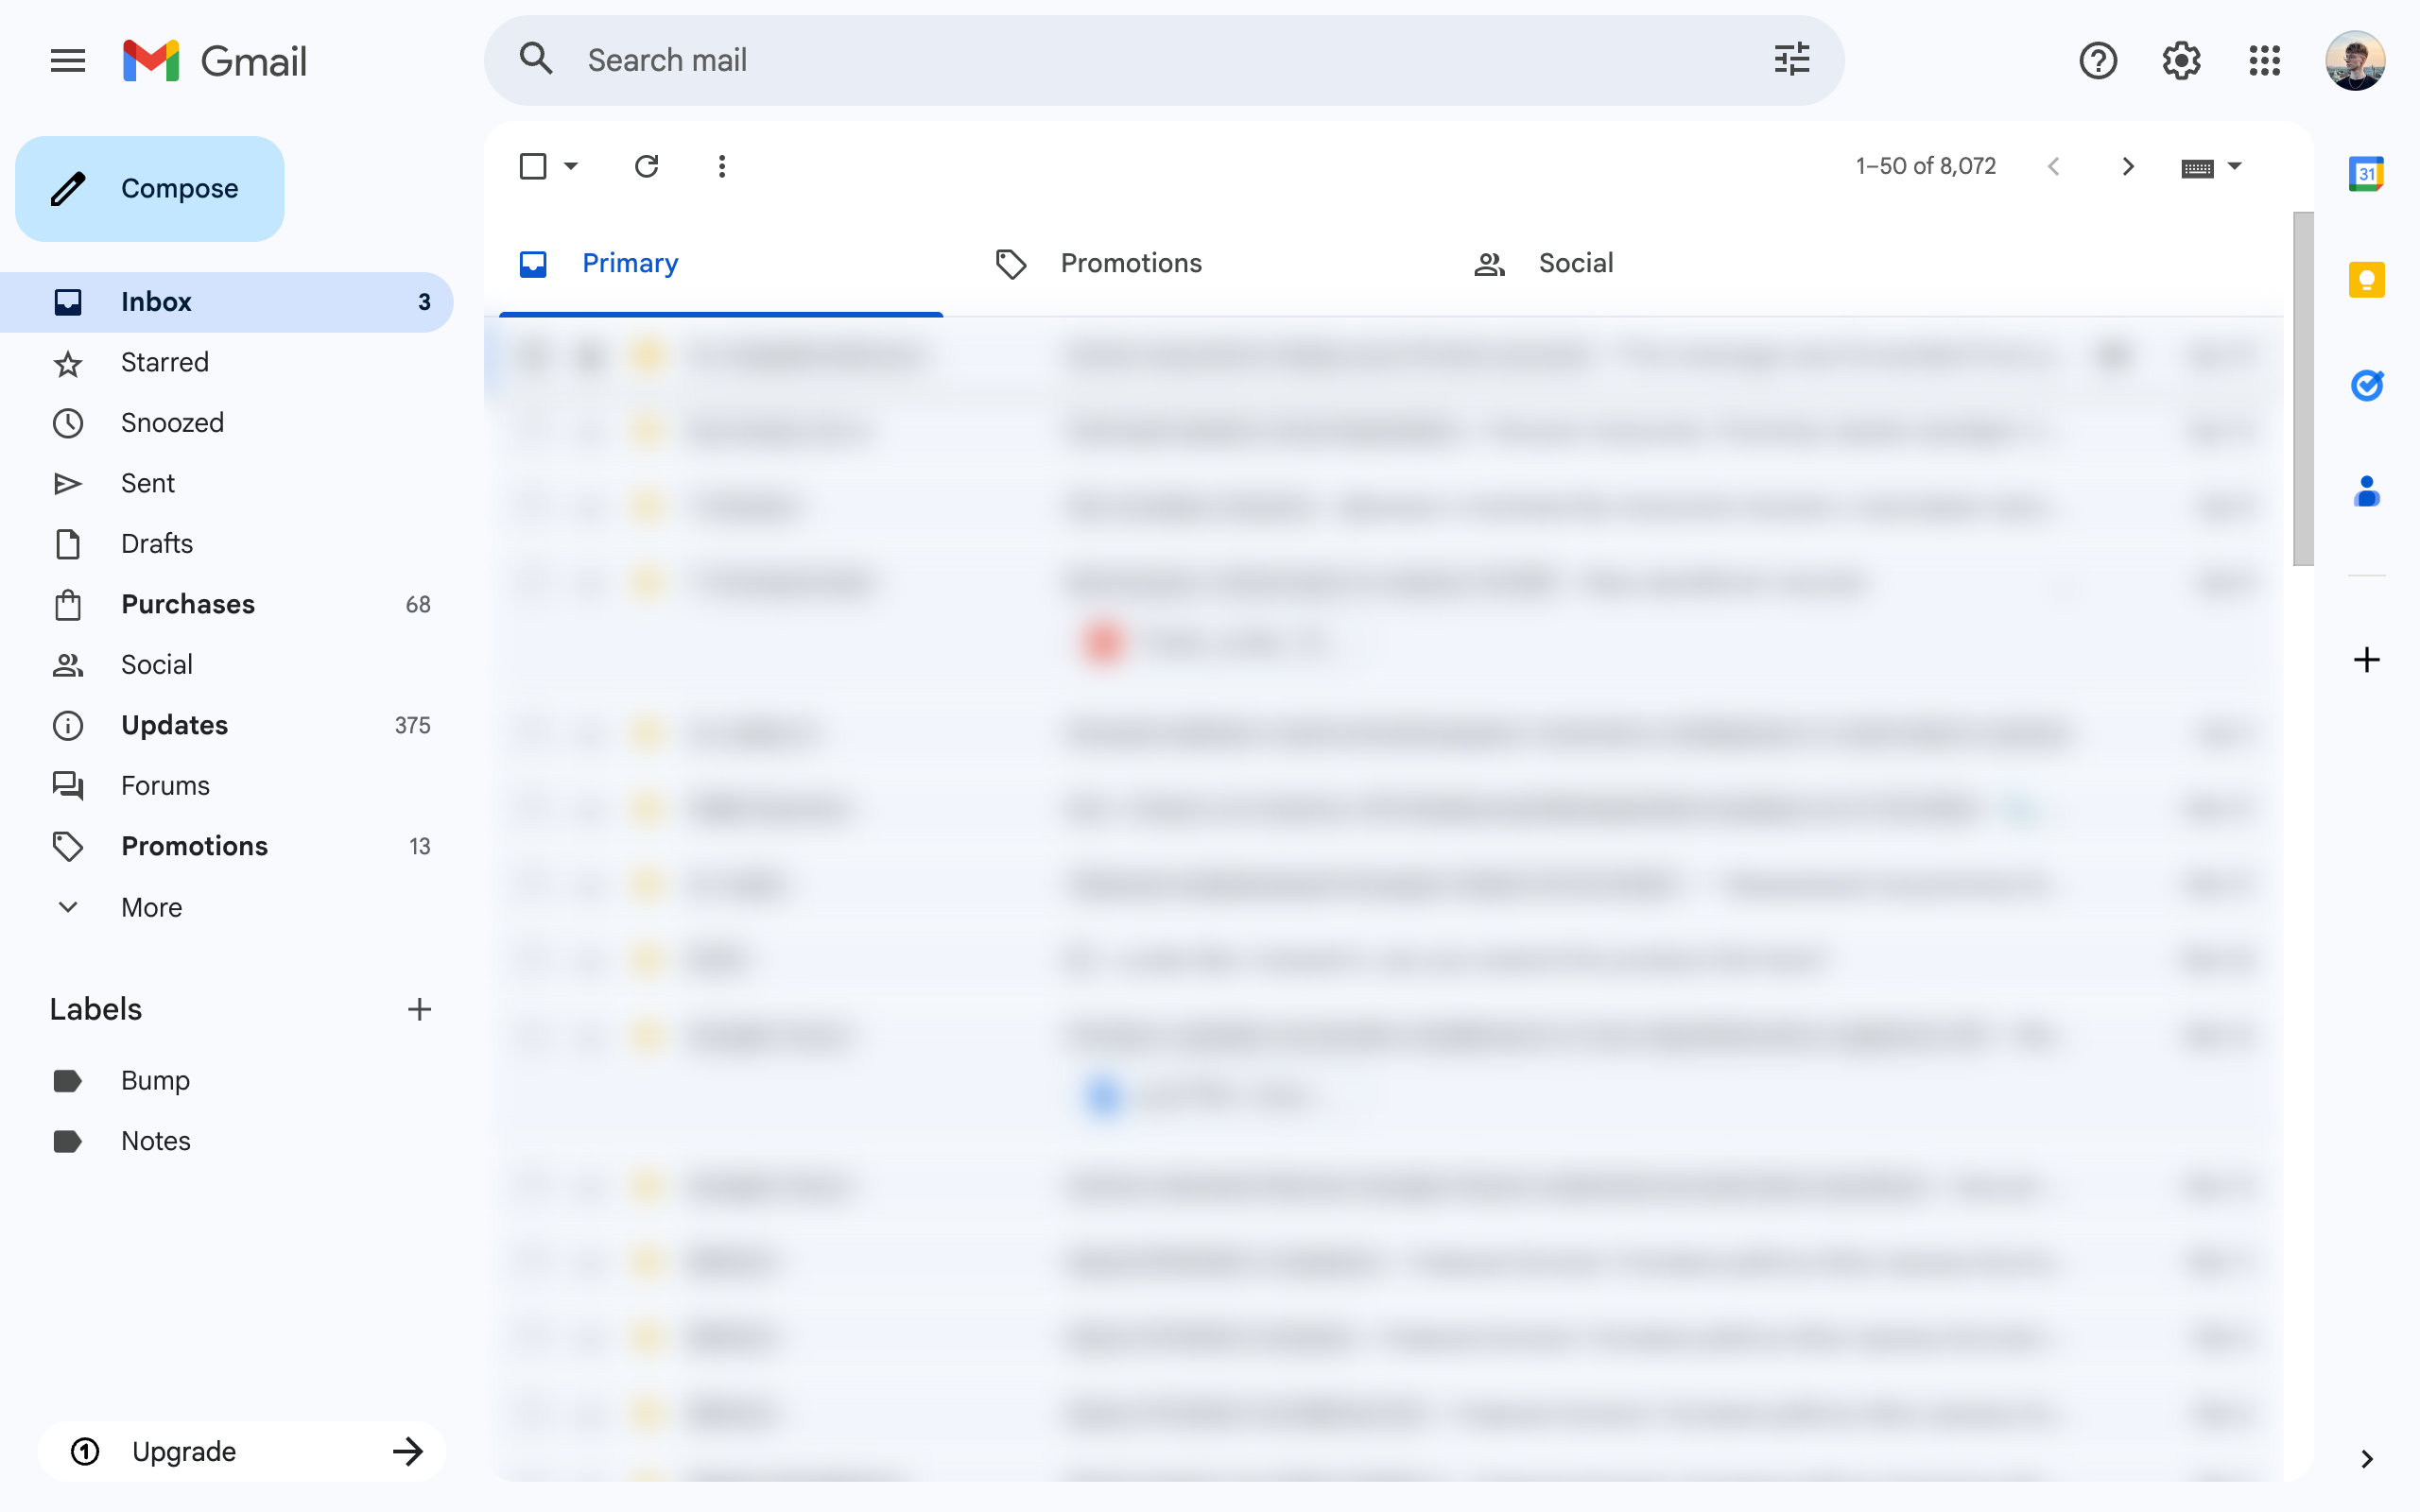The height and width of the screenshot is (1512, 2420).
Task: Click the Support help icon
Action: click(2097, 61)
